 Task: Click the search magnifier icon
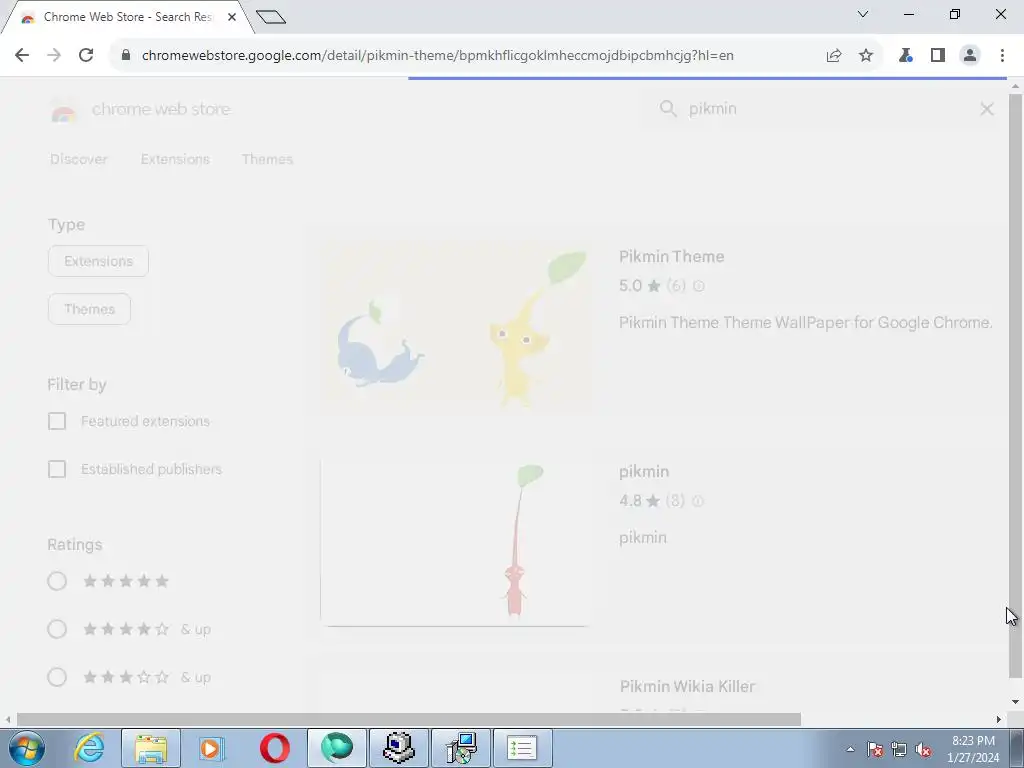point(668,108)
